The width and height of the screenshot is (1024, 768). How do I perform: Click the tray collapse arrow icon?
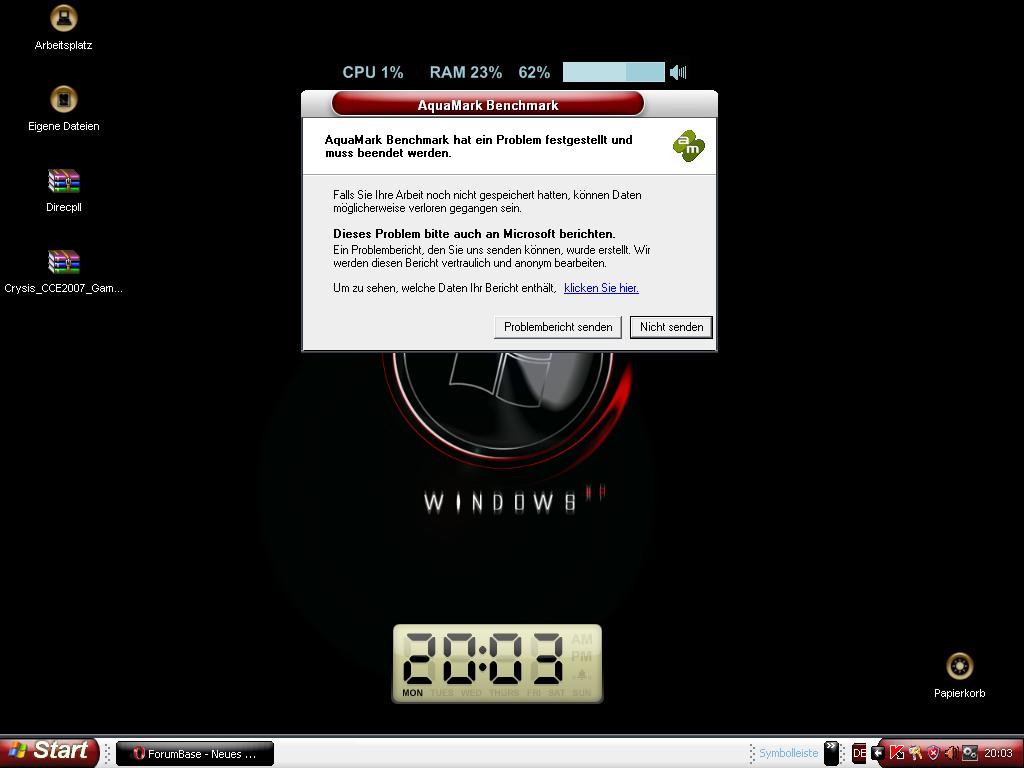tap(878, 753)
